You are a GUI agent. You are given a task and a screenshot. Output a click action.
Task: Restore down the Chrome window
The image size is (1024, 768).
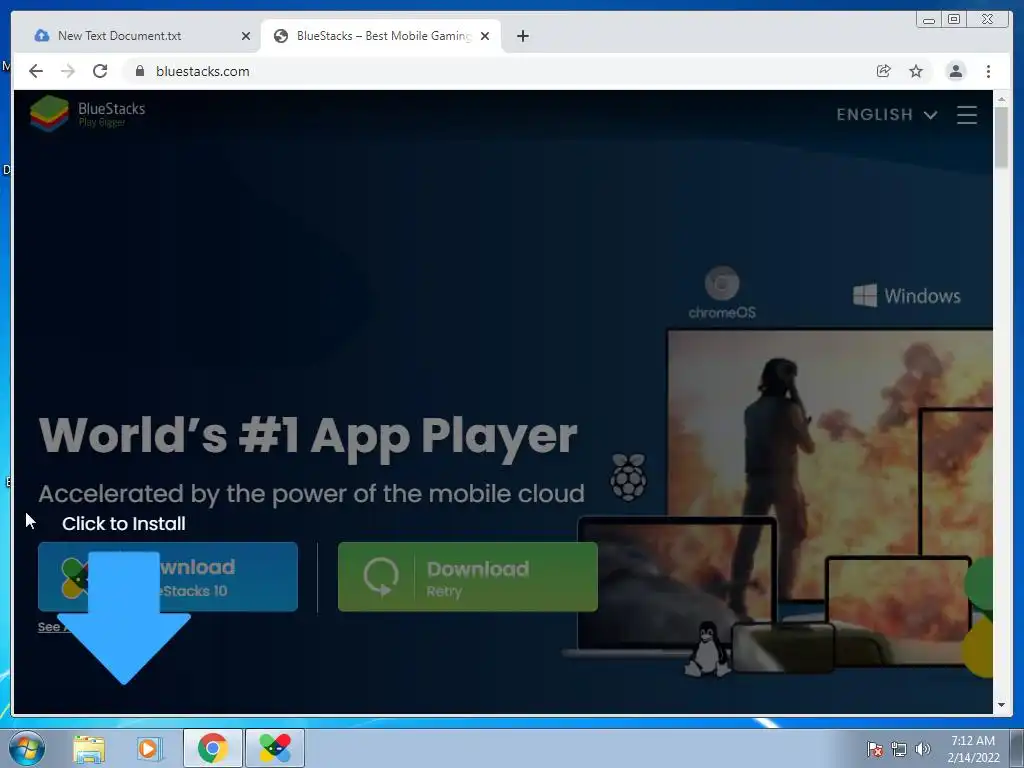coord(954,20)
